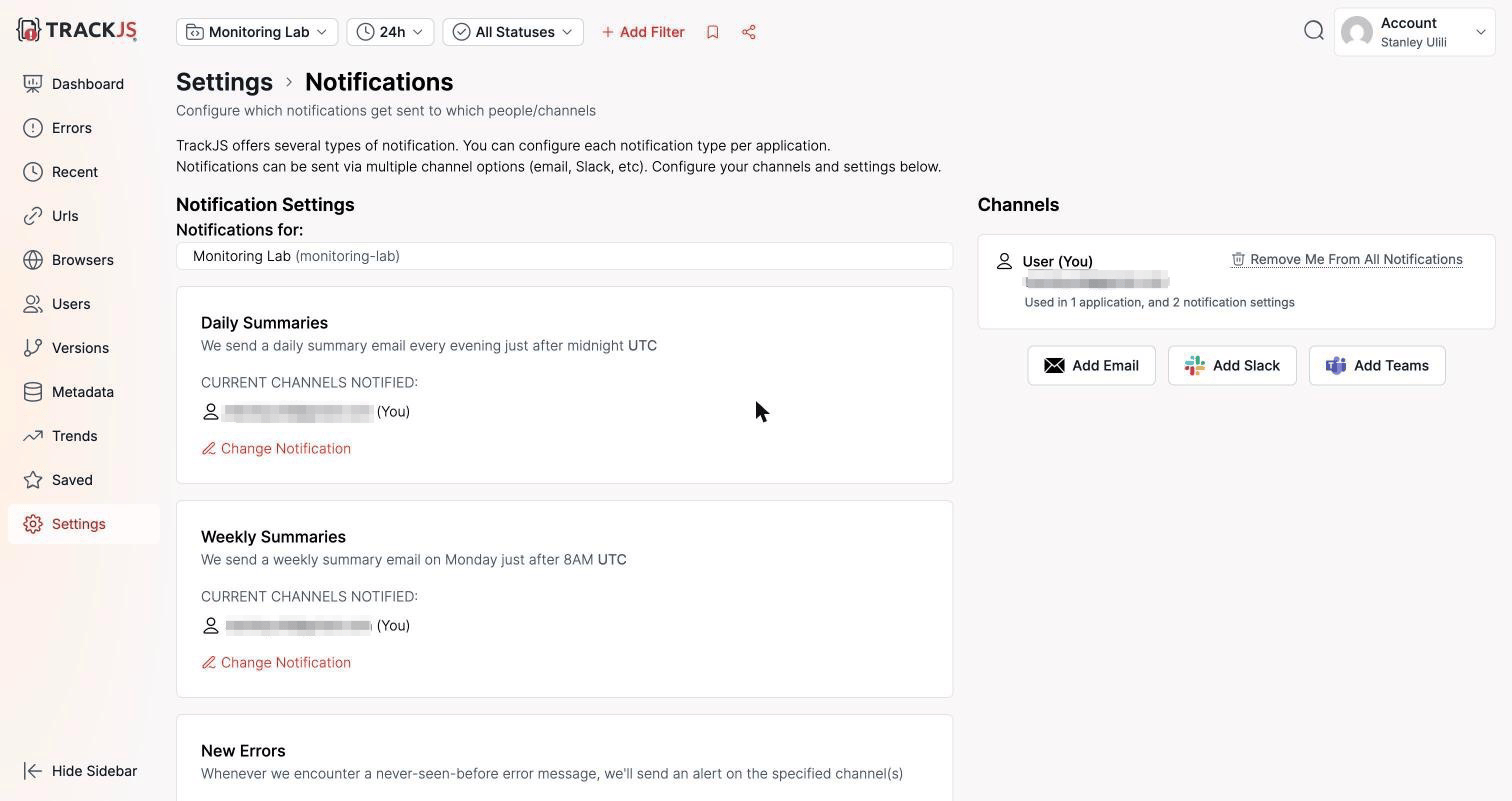Go to Versions in sidebar
Screen dimensions: 1512x801
(80, 348)
